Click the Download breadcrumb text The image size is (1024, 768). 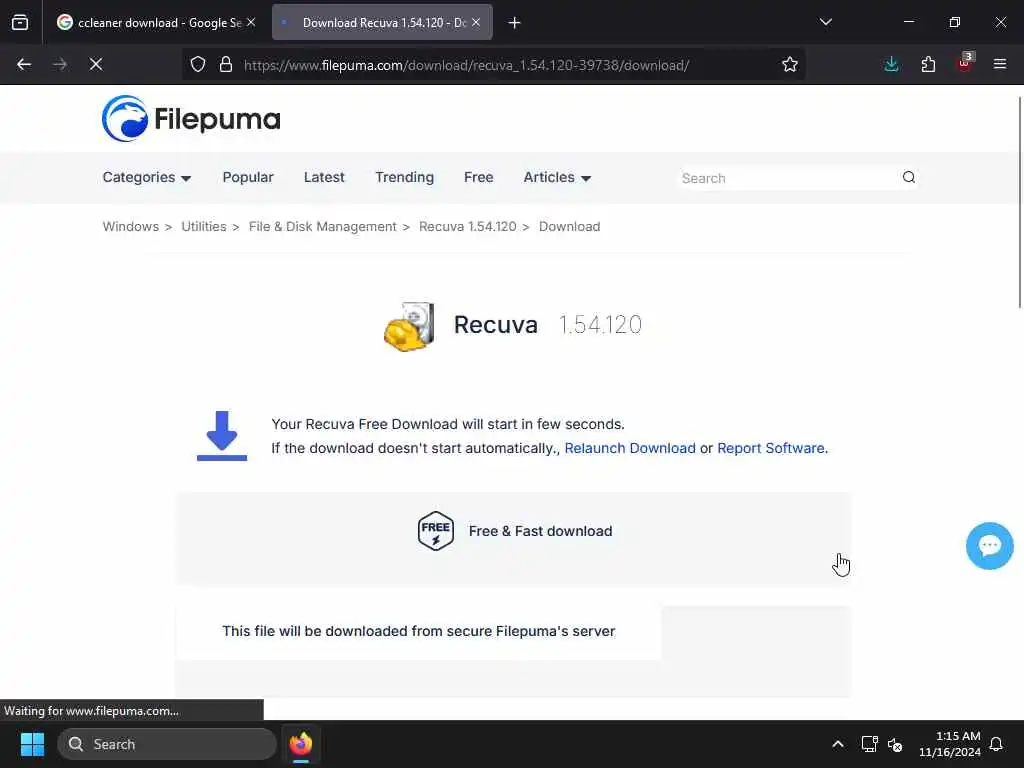tap(569, 227)
